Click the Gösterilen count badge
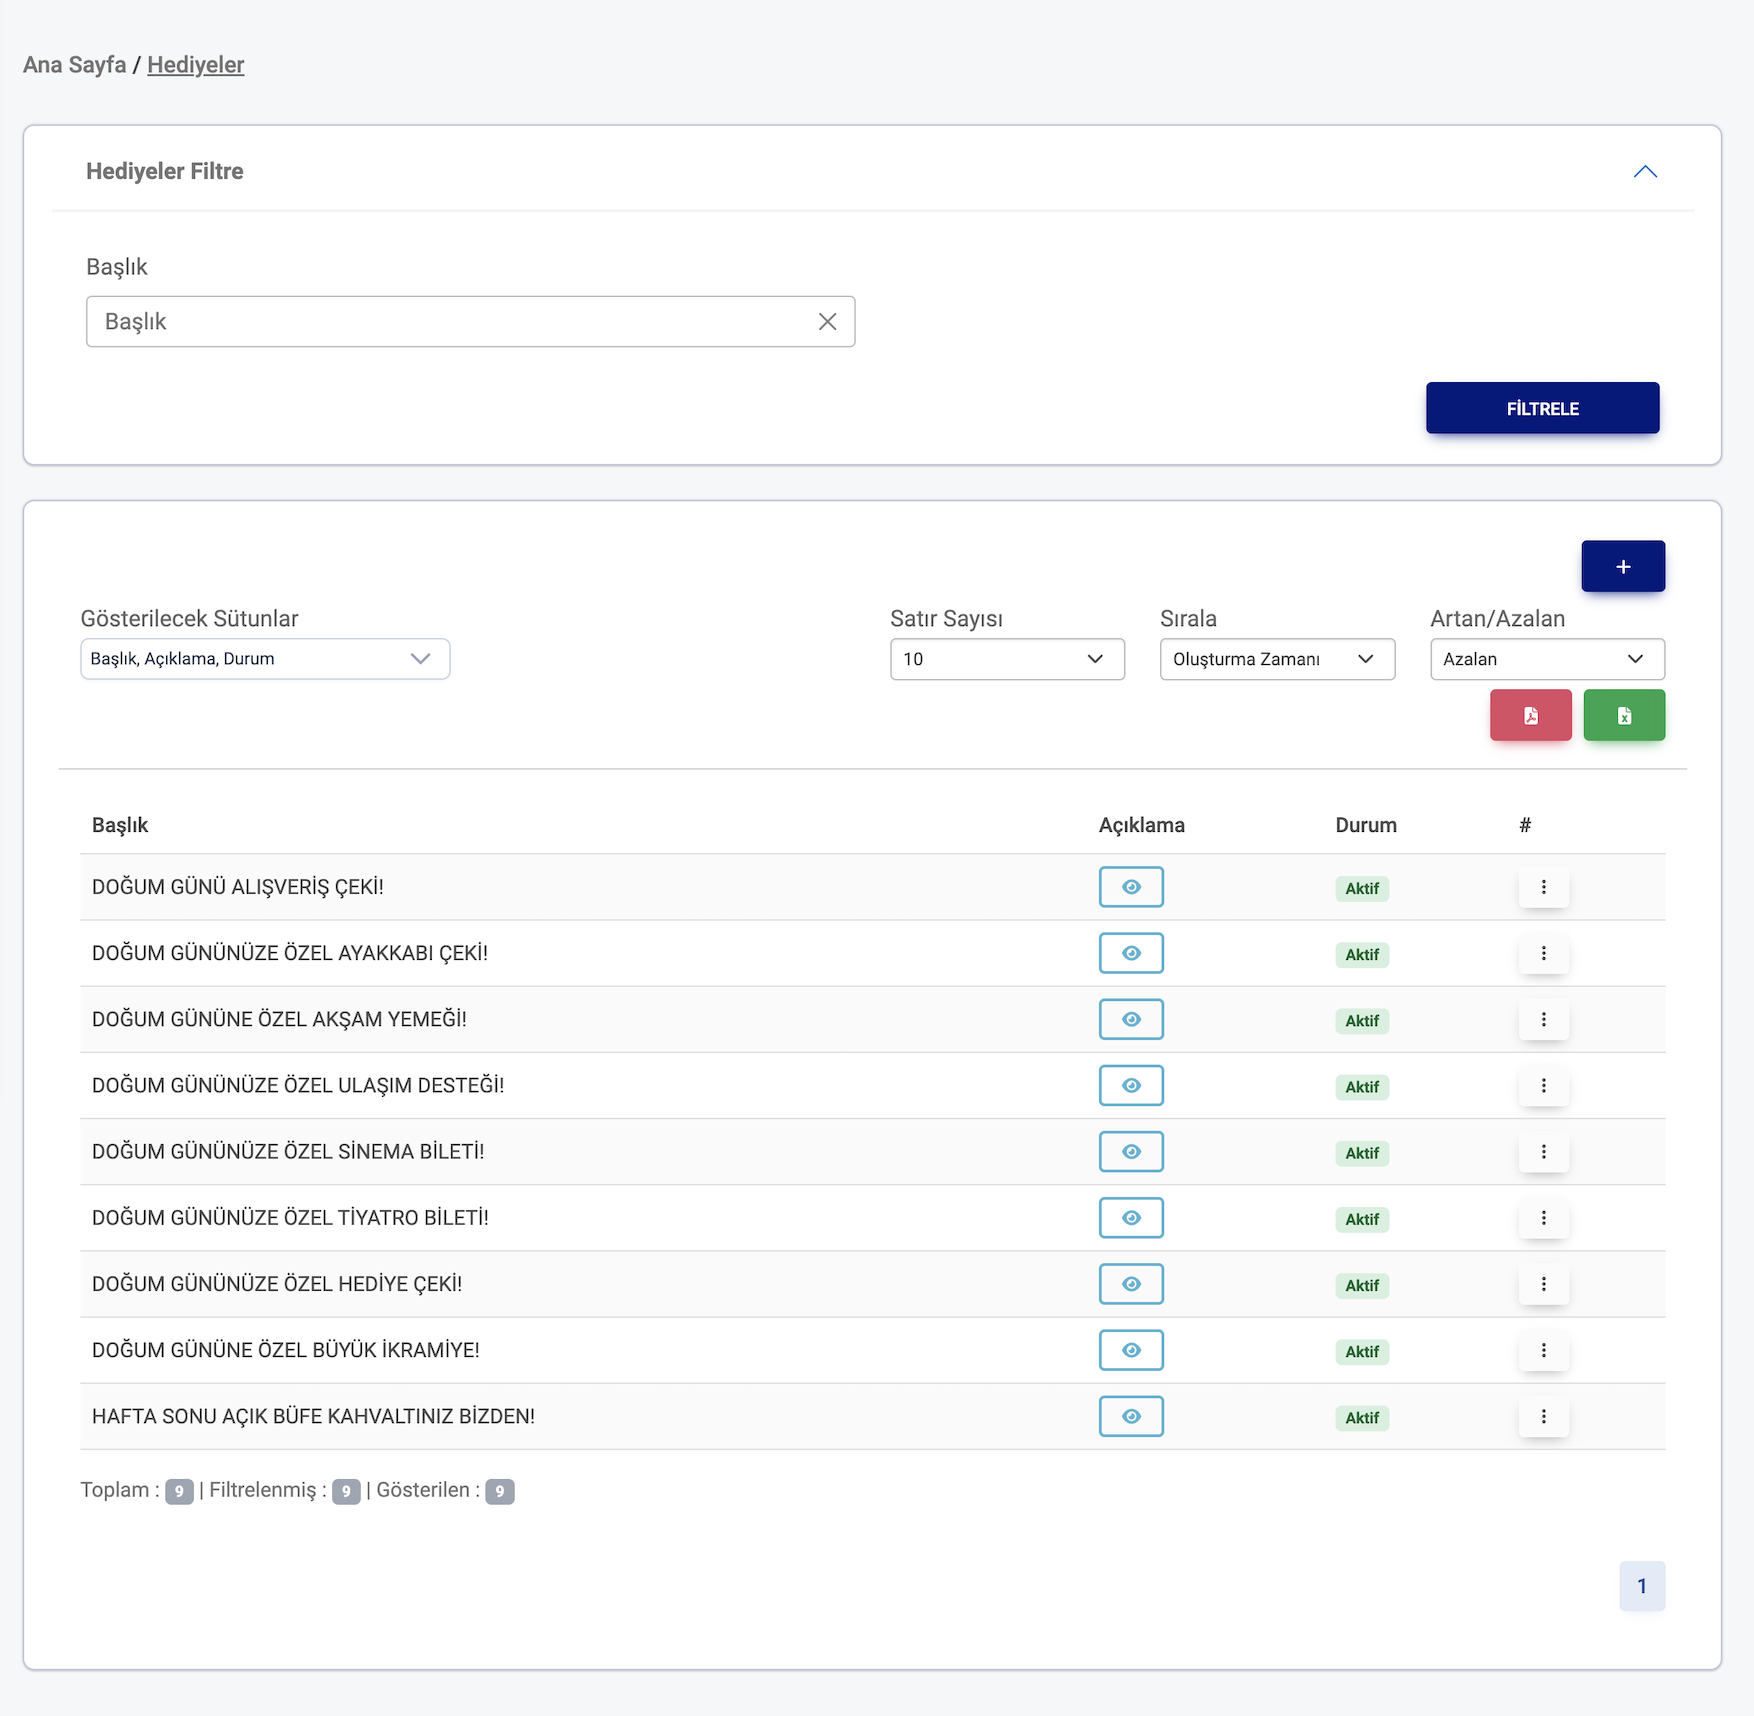The height and width of the screenshot is (1716, 1754). tap(500, 1491)
